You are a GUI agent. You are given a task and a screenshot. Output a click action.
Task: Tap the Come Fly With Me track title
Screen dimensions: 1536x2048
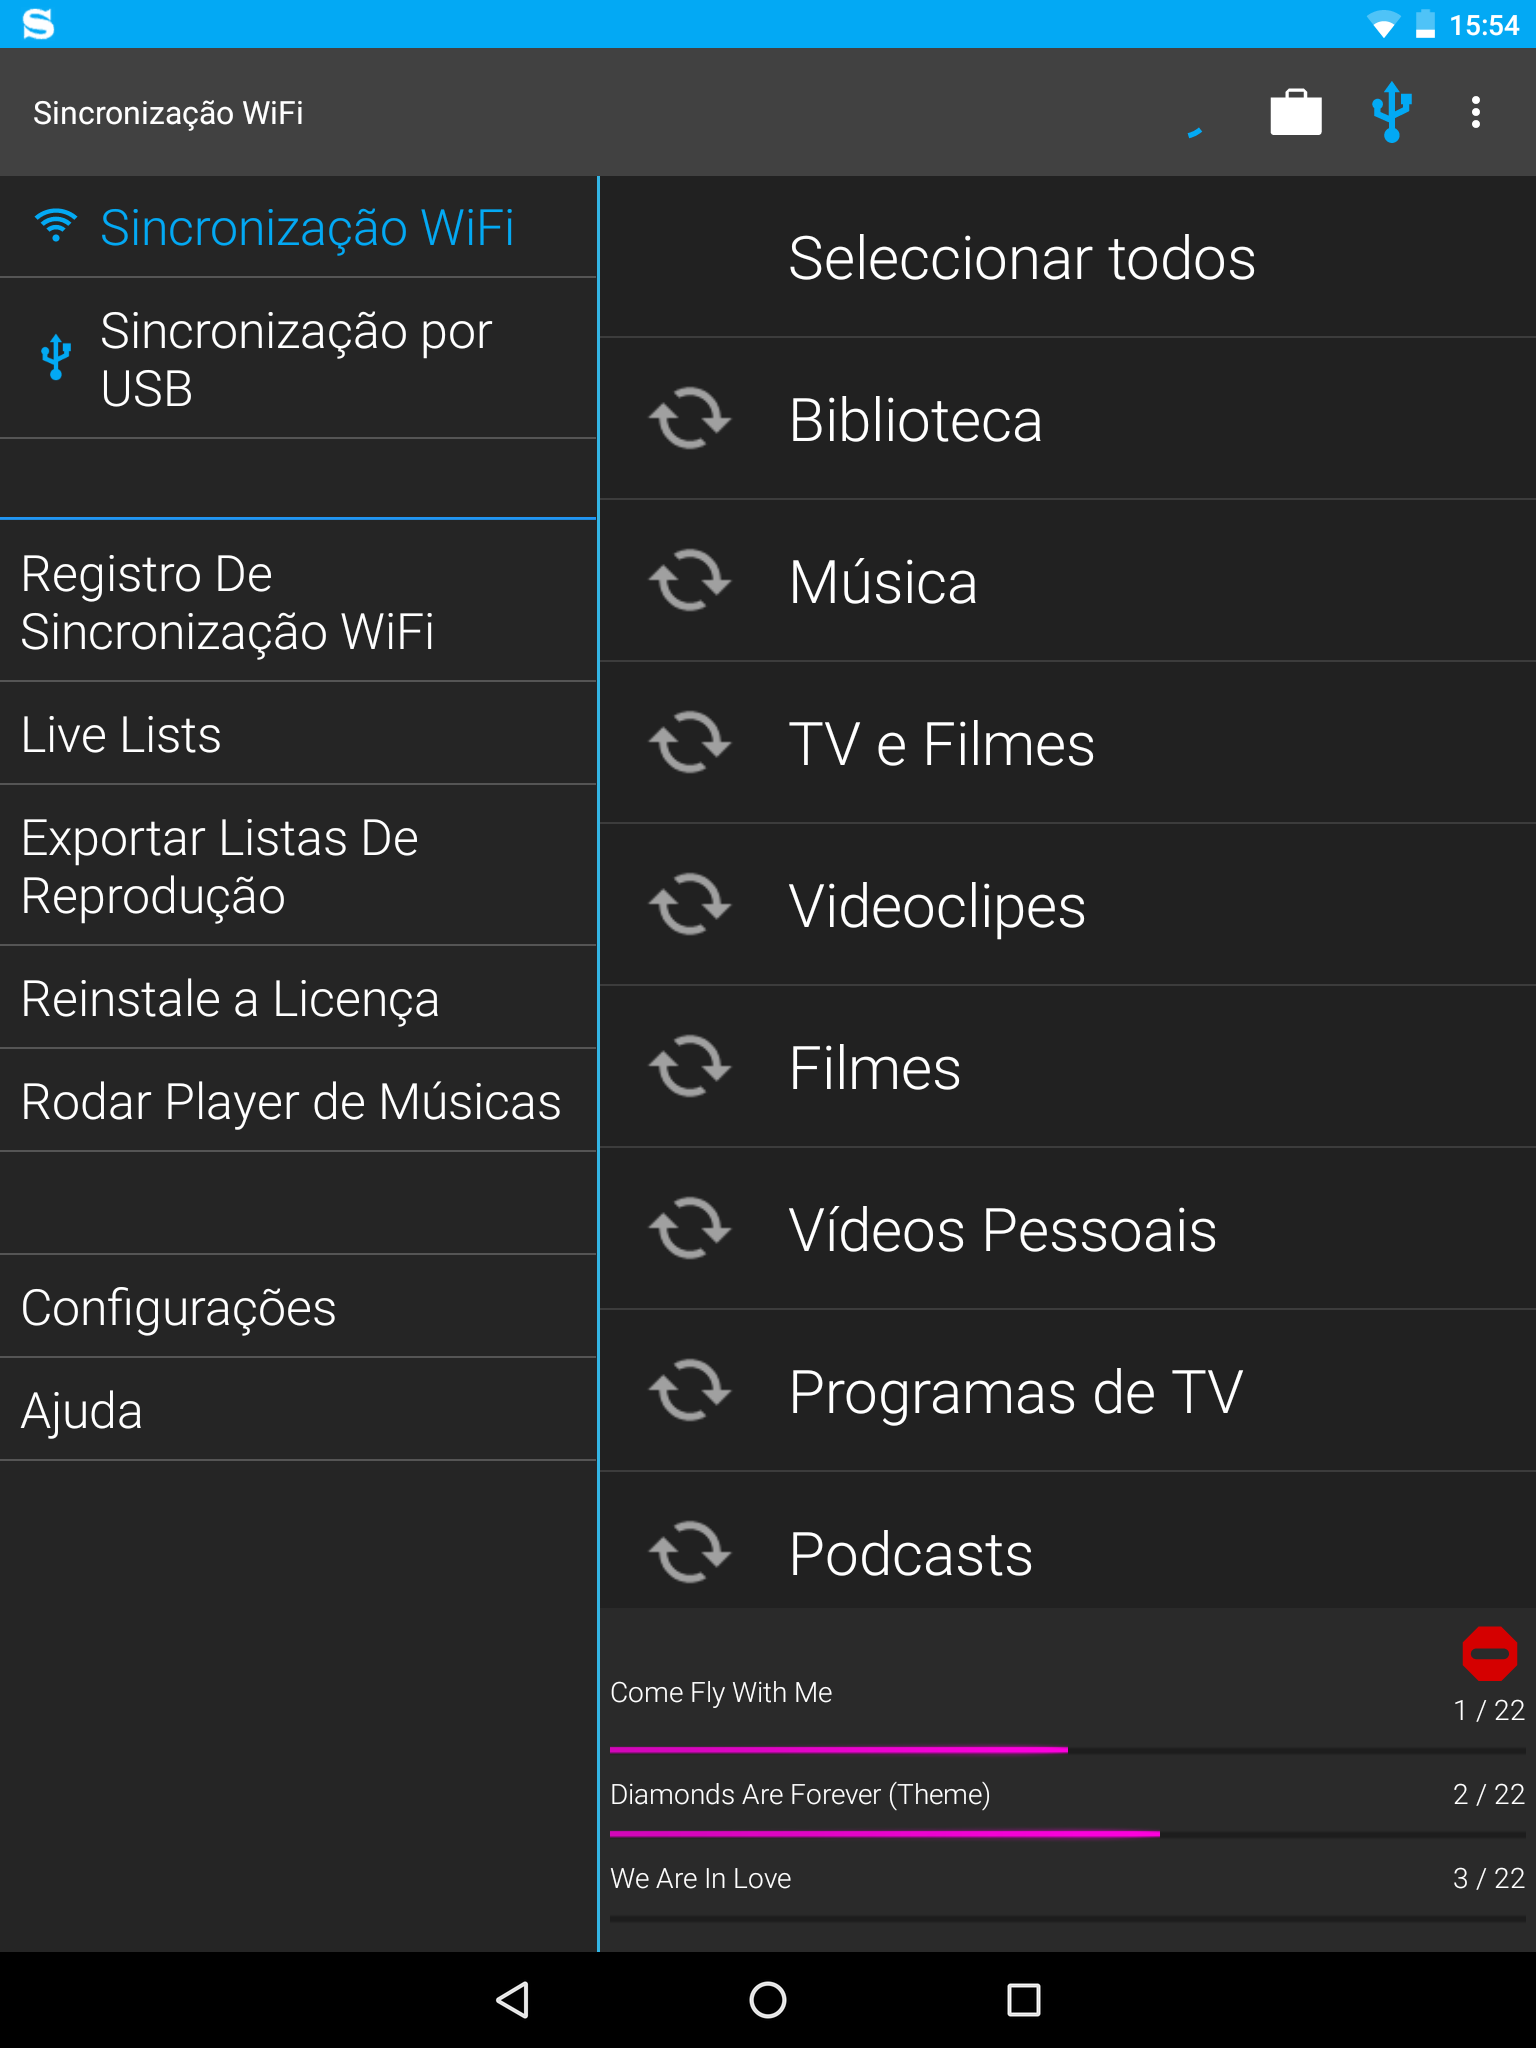point(721,1692)
